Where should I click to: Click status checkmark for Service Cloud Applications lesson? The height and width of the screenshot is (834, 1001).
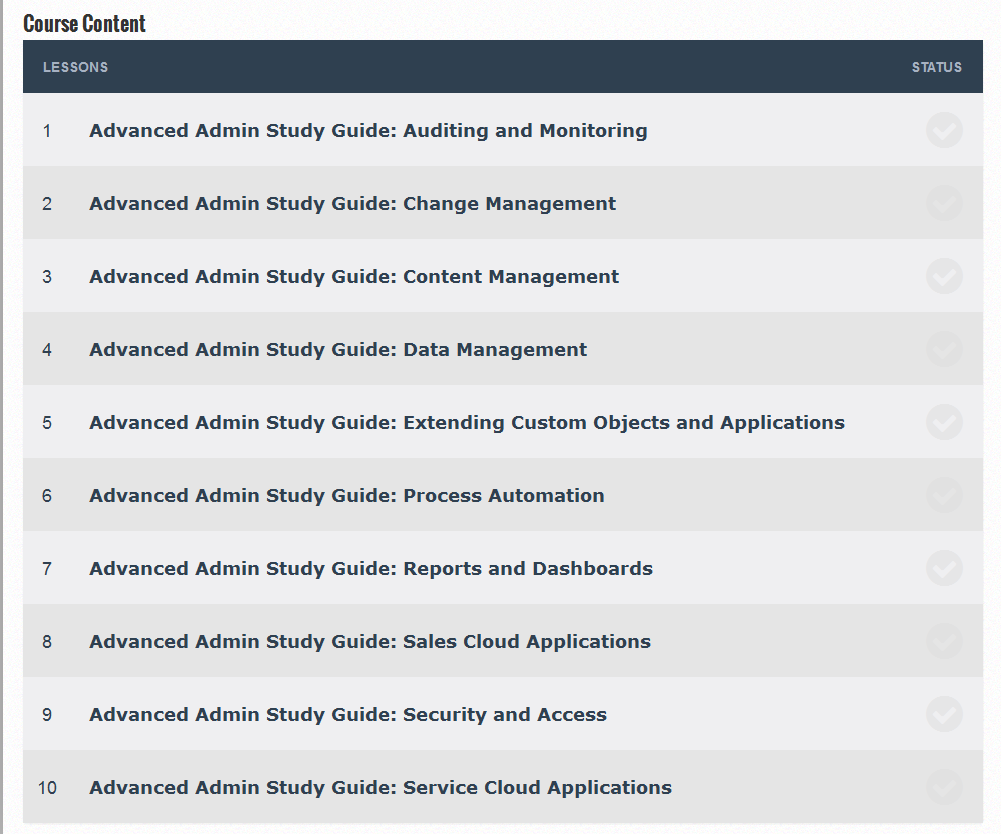coord(944,787)
